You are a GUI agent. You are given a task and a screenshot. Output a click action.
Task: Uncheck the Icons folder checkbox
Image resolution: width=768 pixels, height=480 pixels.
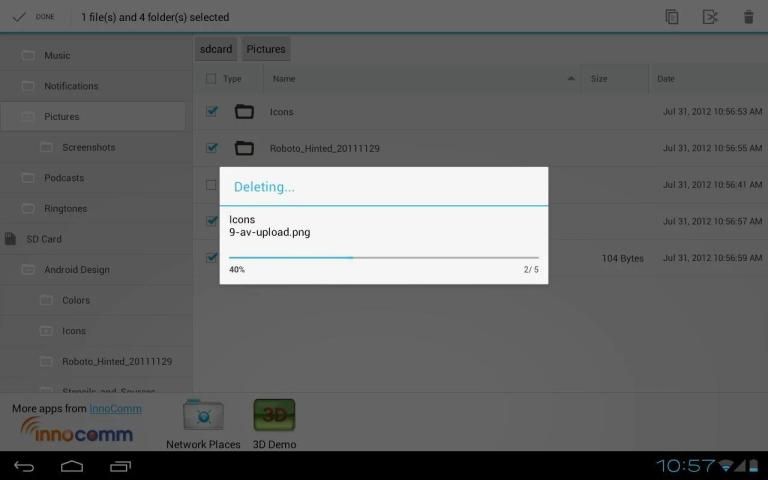click(211, 112)
